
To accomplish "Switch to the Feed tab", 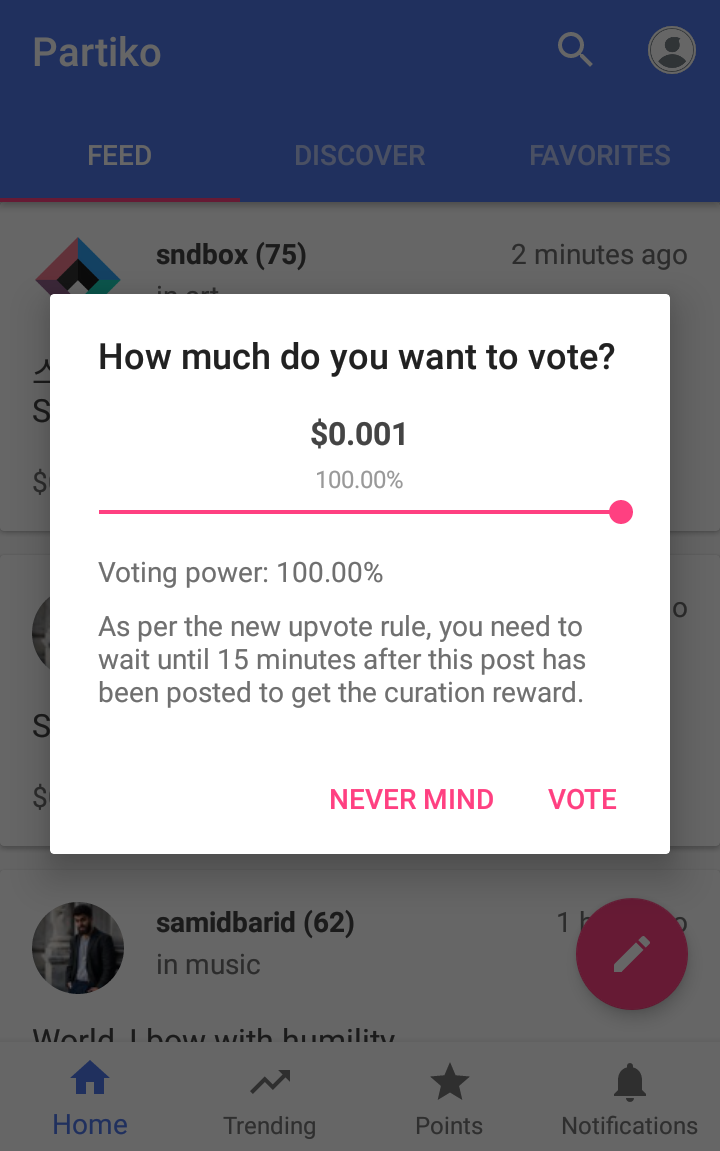I will 120,156.
